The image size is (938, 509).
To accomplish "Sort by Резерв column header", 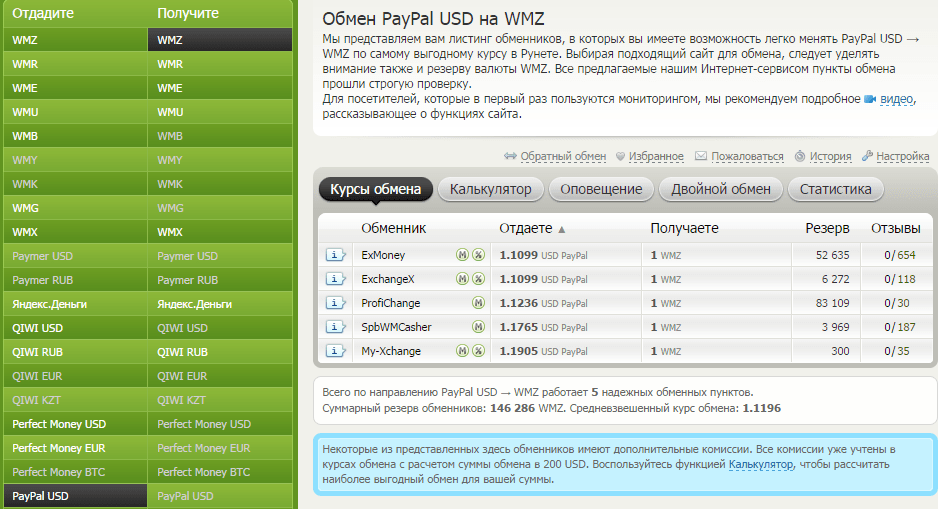I will 827,228.
